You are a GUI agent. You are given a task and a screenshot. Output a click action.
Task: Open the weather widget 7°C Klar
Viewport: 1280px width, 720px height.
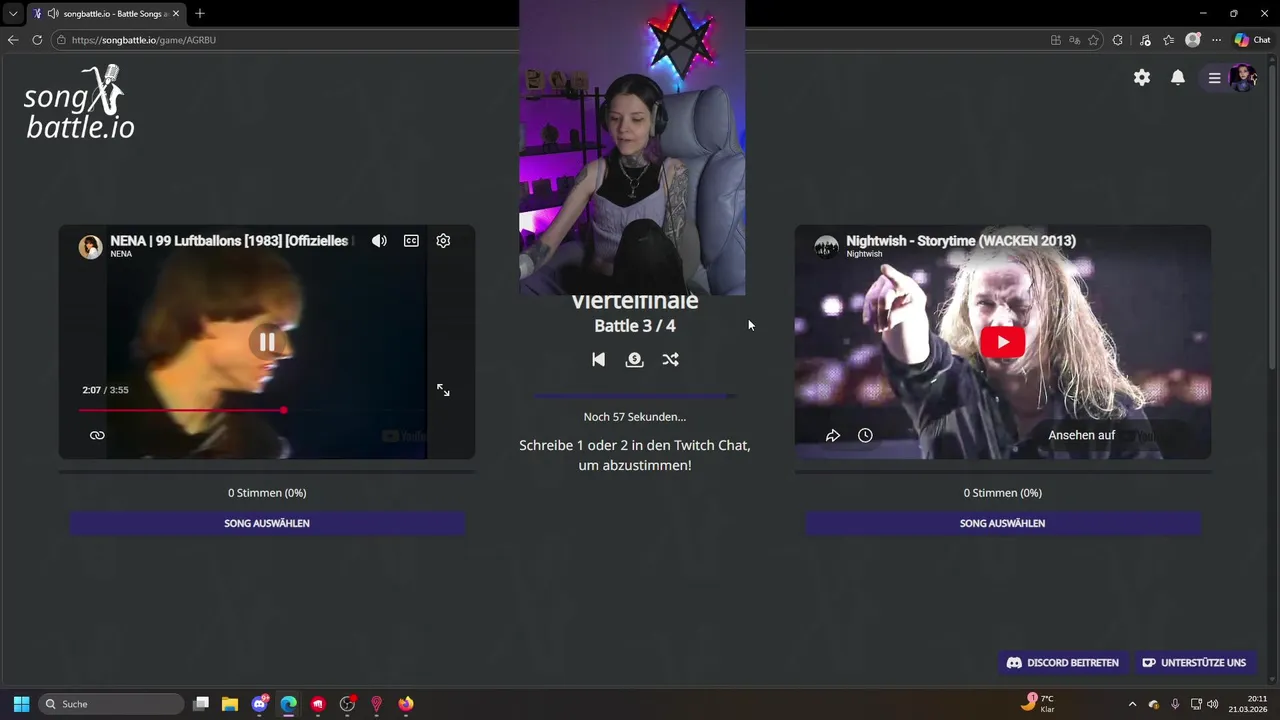pos(1038,704)
